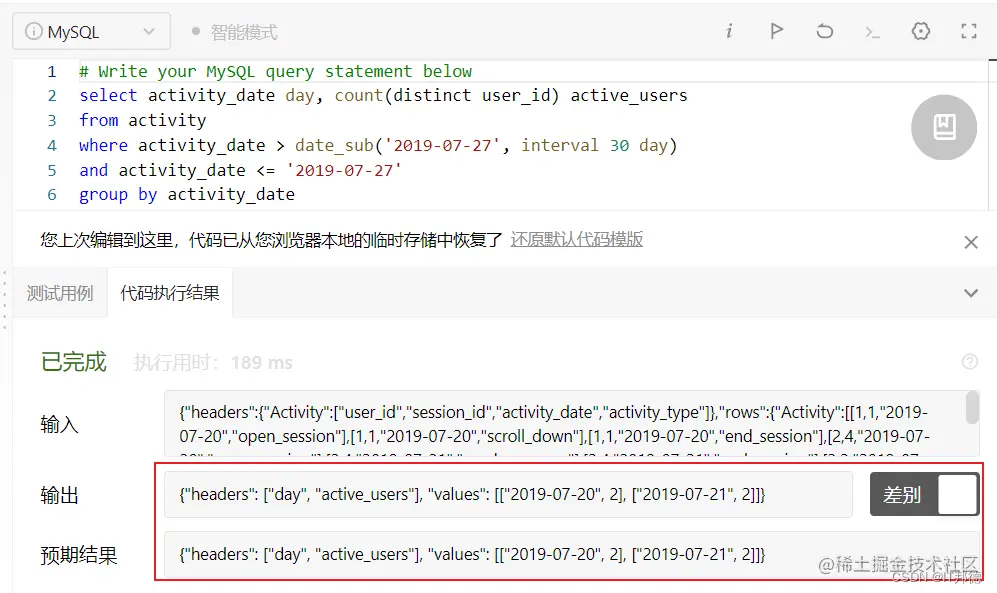
Task: Select the 代码执行结果 tab
Action: (x=170, y=293)
